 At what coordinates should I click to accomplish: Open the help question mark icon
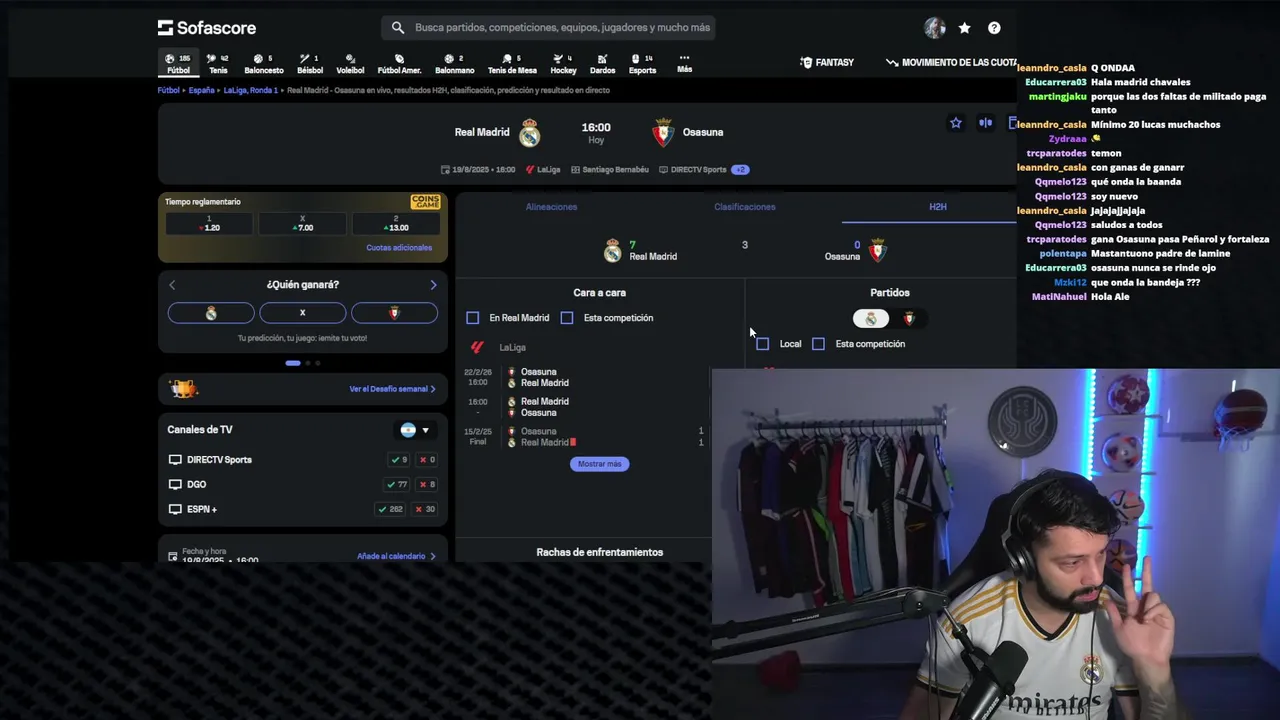(x=994, y=28)
